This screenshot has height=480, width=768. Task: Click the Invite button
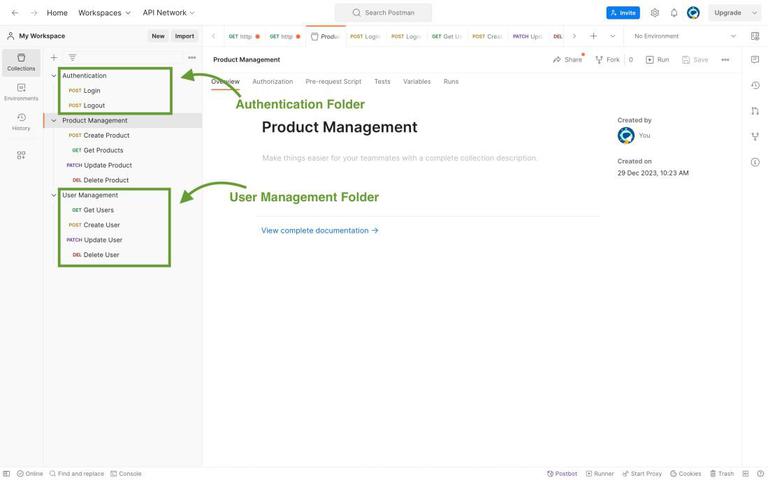623,13
